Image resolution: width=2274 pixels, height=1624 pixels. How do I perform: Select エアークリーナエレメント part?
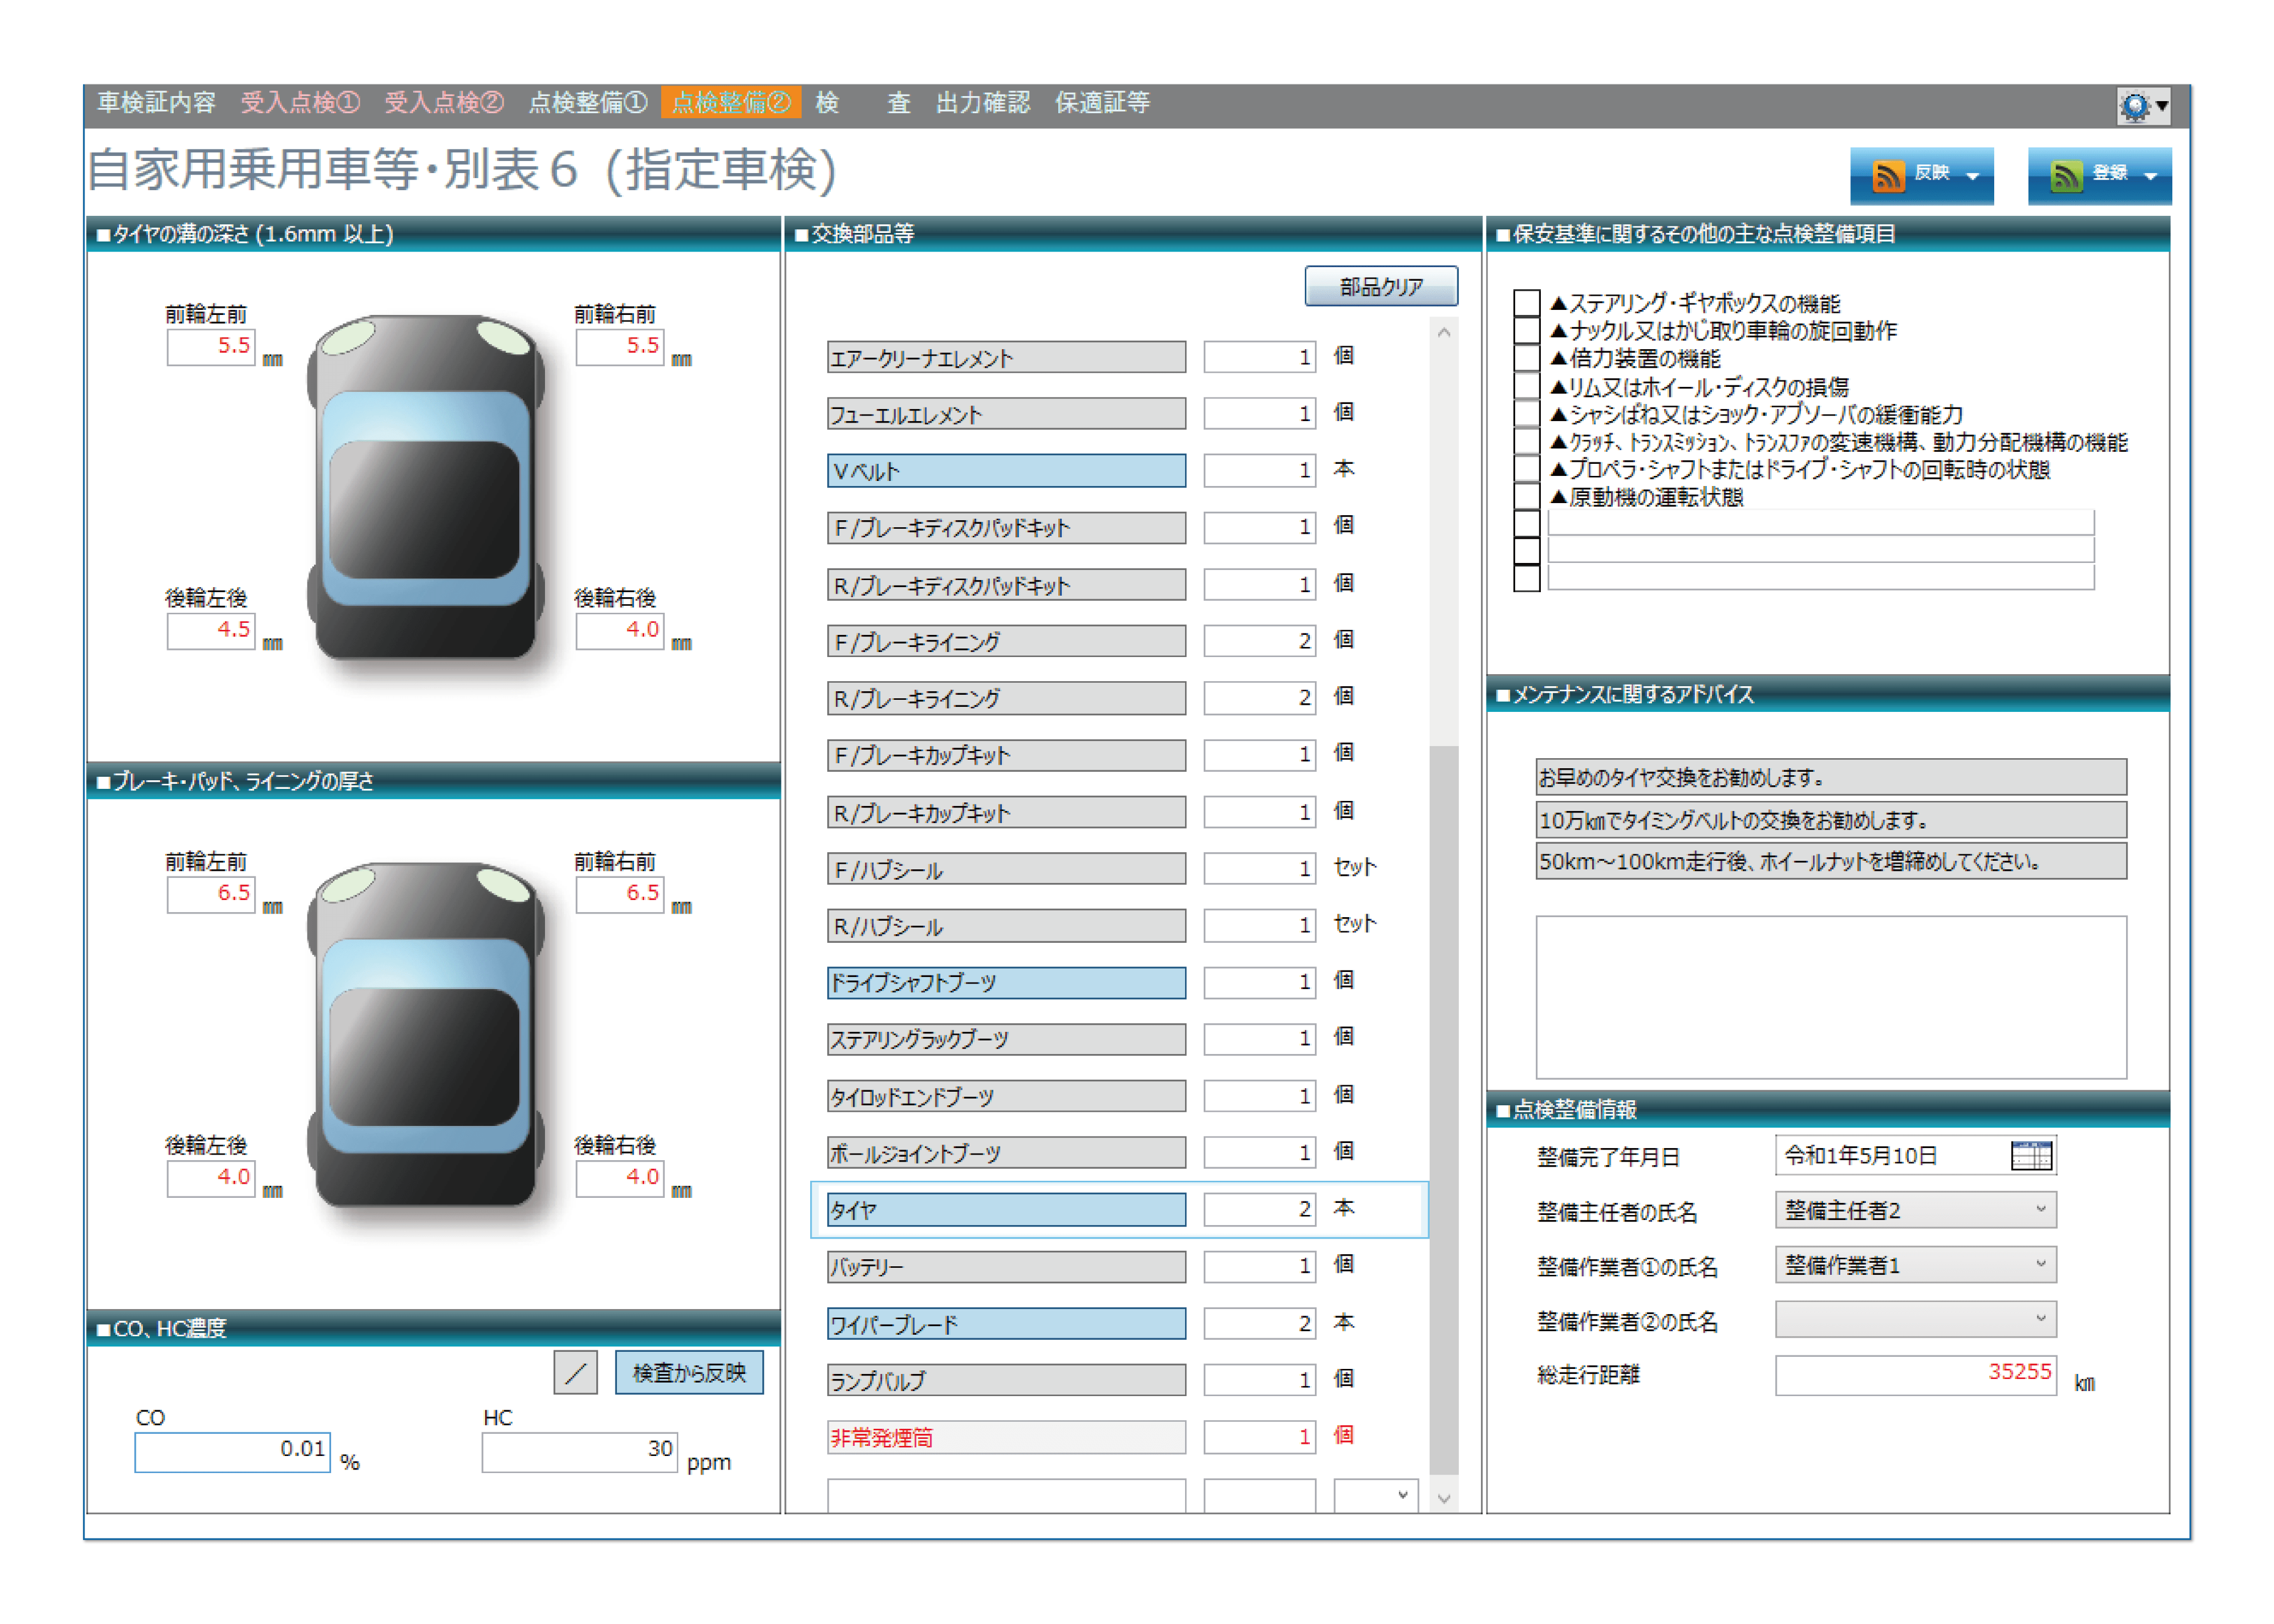(x=1006, y=357)
